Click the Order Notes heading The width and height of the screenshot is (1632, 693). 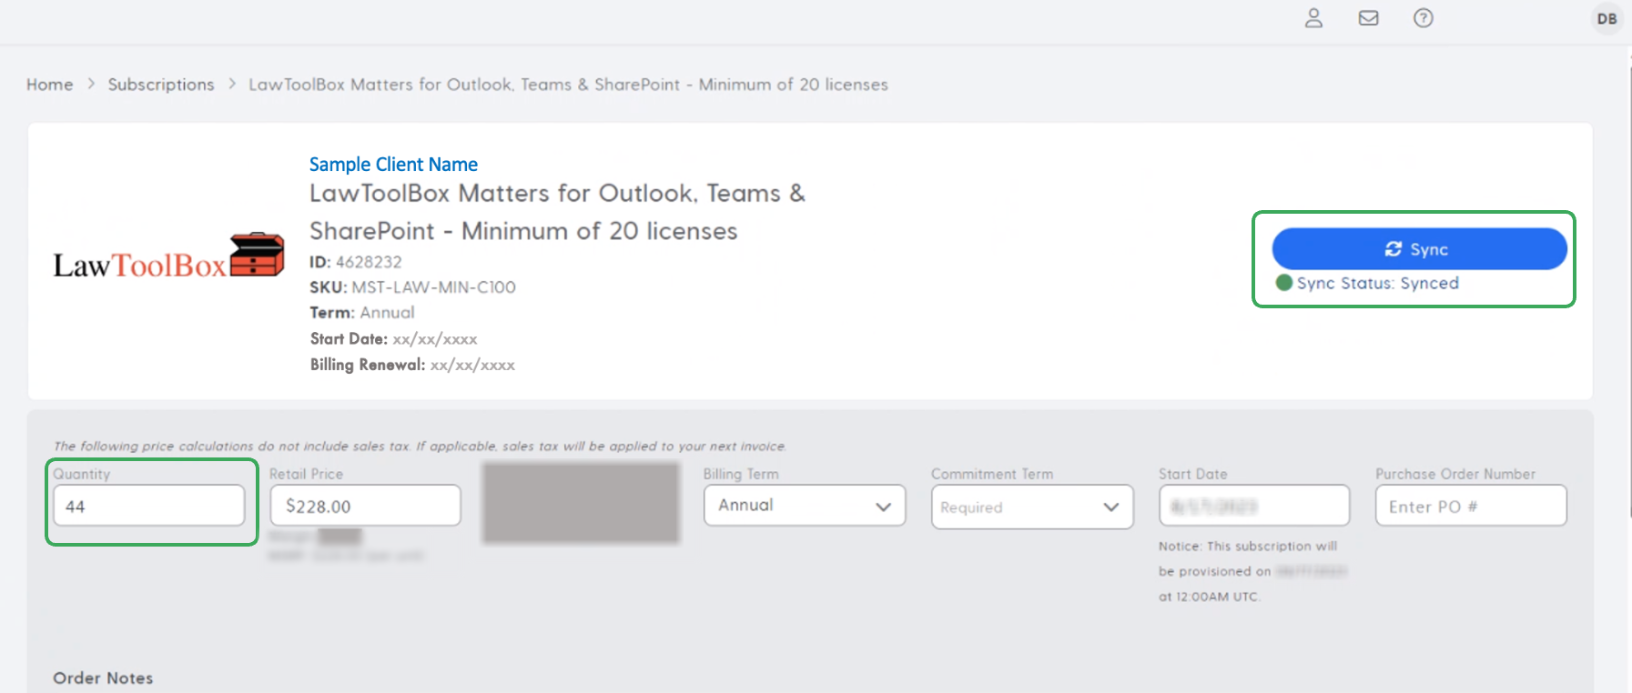pos(103,678)
